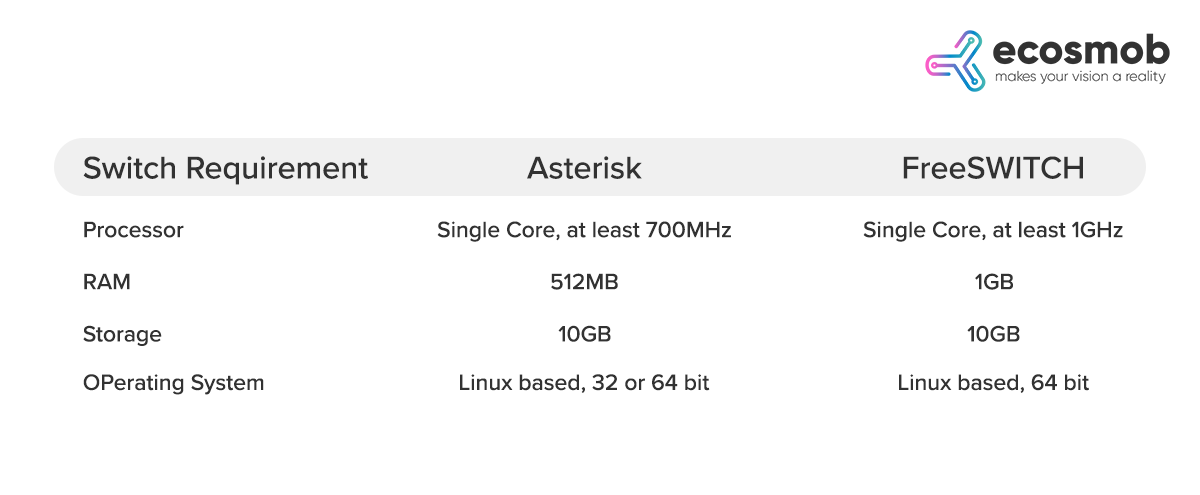Select "Single Core, at least 1GHz" cell
Viewport: 1200px width, 495px height.
pos(992,230)
